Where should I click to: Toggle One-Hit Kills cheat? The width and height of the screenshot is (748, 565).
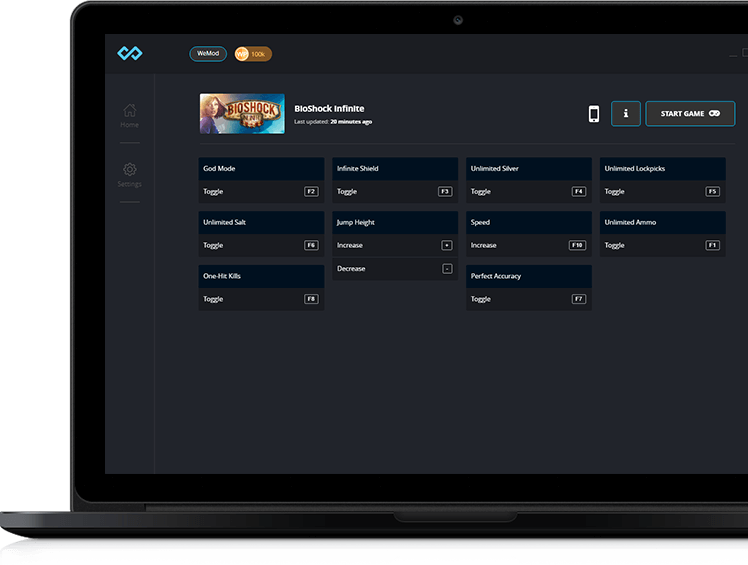pos(213,299)
